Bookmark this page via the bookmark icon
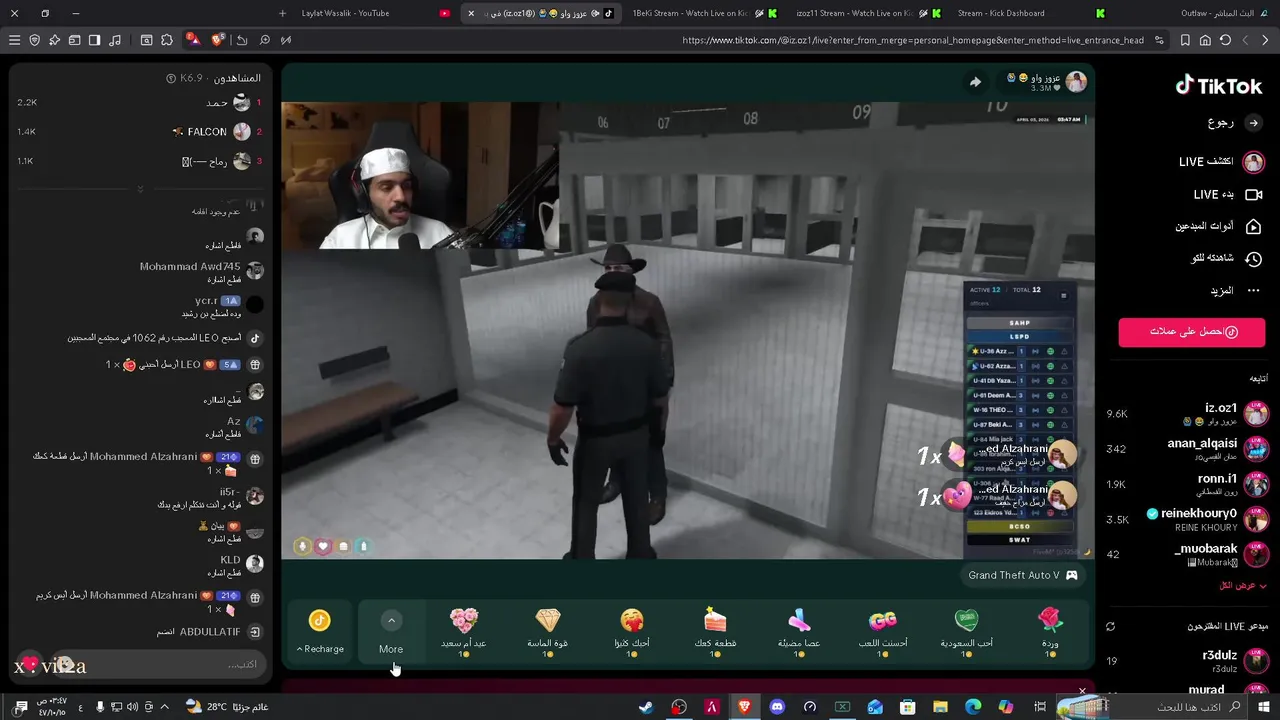Image resolution: width=1280 pixels, height=720 pixels. pos(1185,40)
